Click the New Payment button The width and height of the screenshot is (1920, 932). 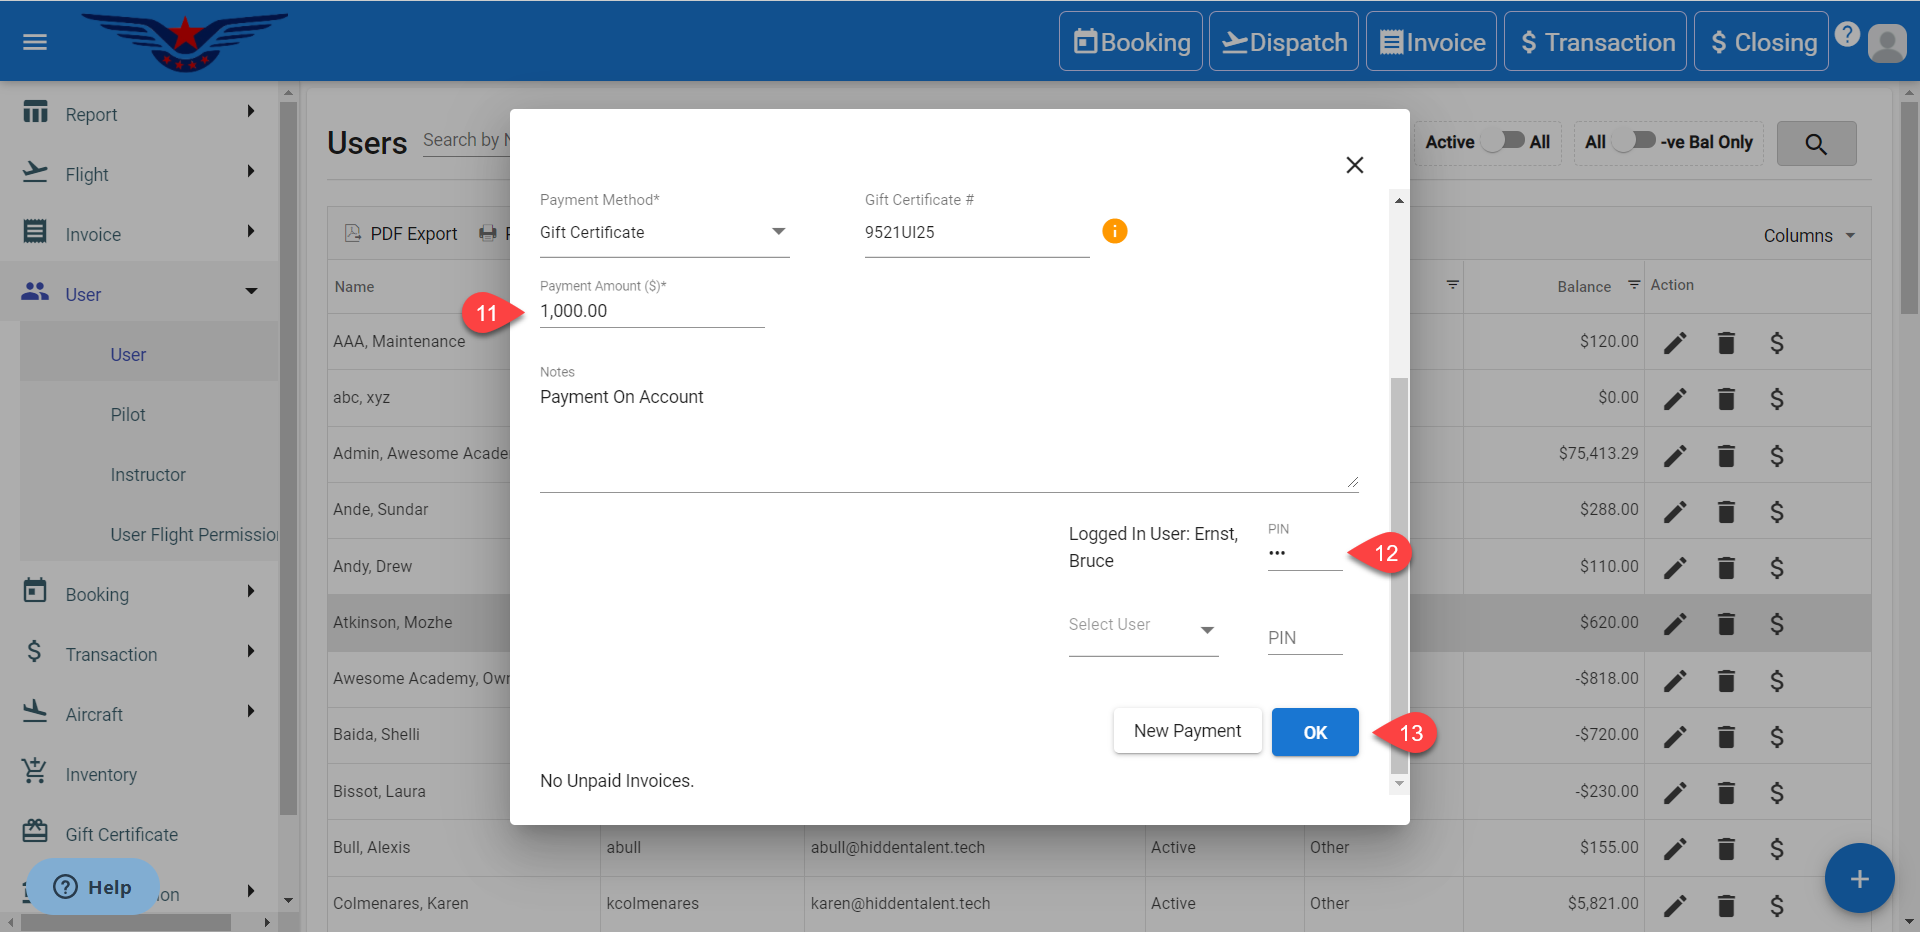pos(1187,731)
